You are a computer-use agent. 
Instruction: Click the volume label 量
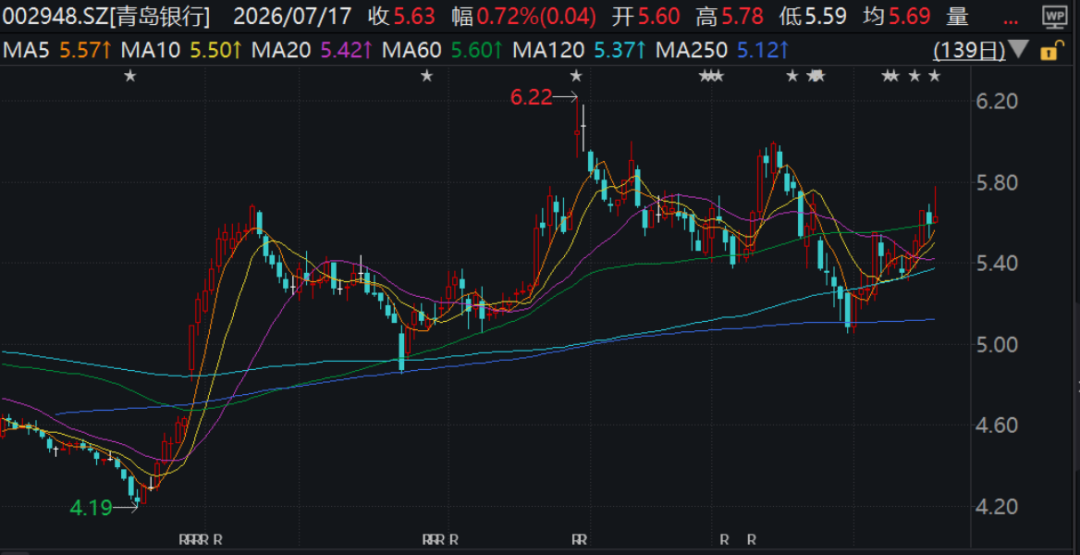pyautogui.click(x=957, y=17)
